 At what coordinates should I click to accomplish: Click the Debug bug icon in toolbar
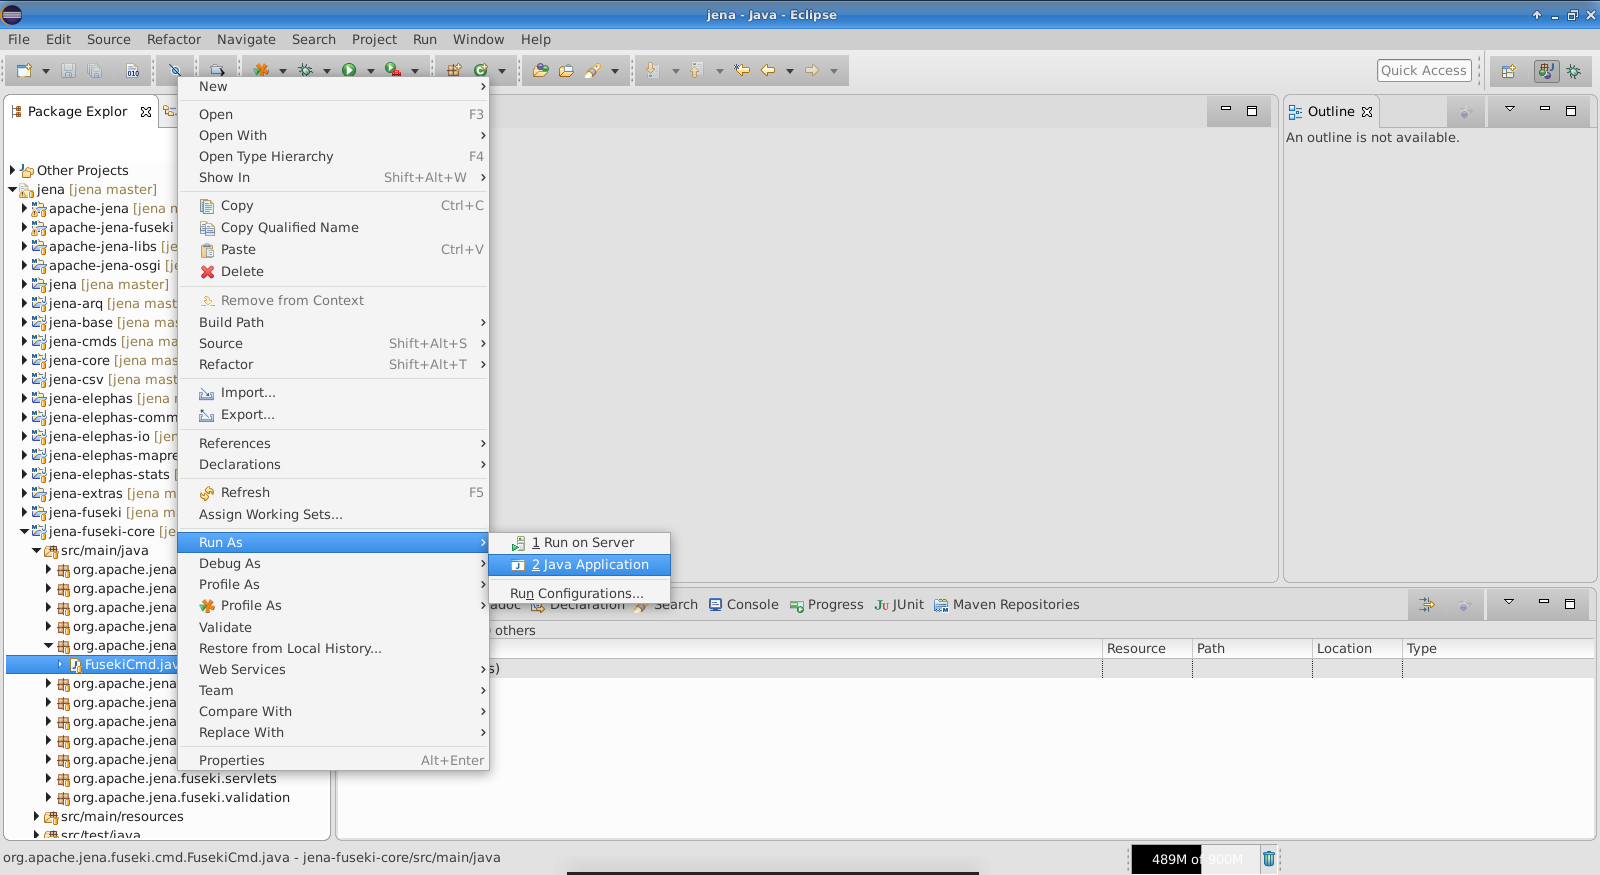(x=305, y=70)
